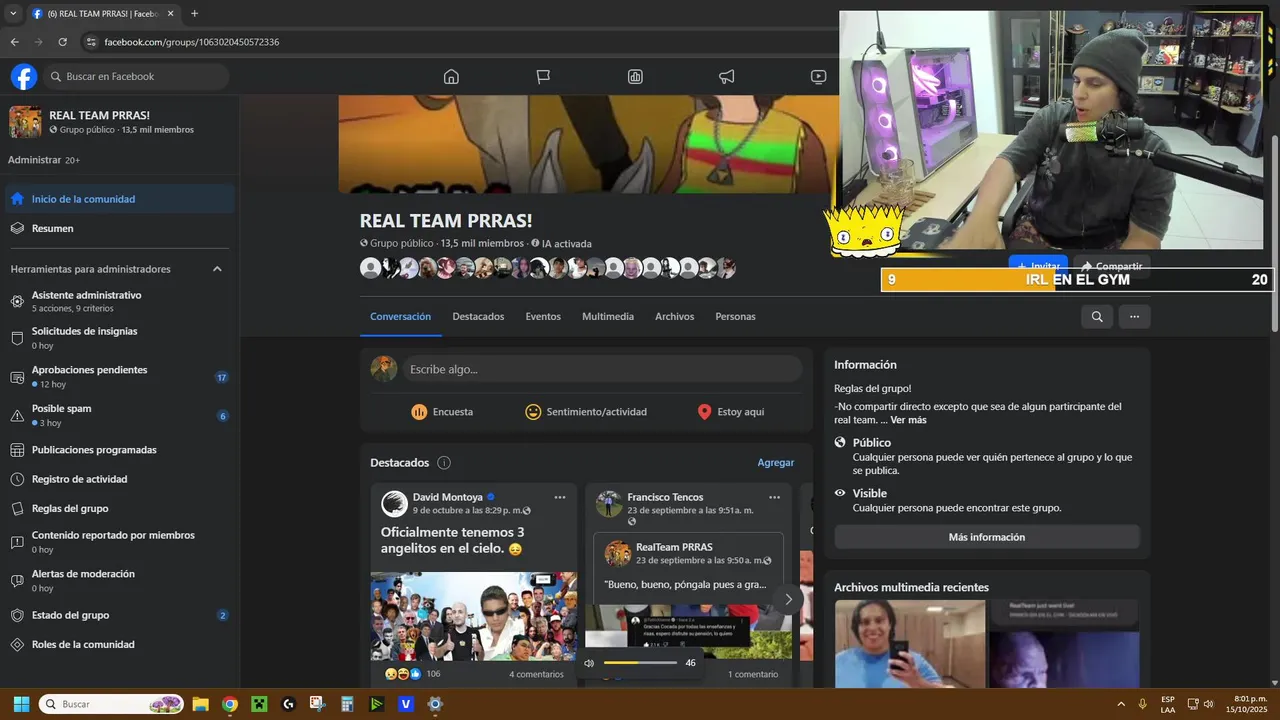This screenshot has width=1280, height=720.
Task: Adjust the video volume slider
Action: click(640, 663)
